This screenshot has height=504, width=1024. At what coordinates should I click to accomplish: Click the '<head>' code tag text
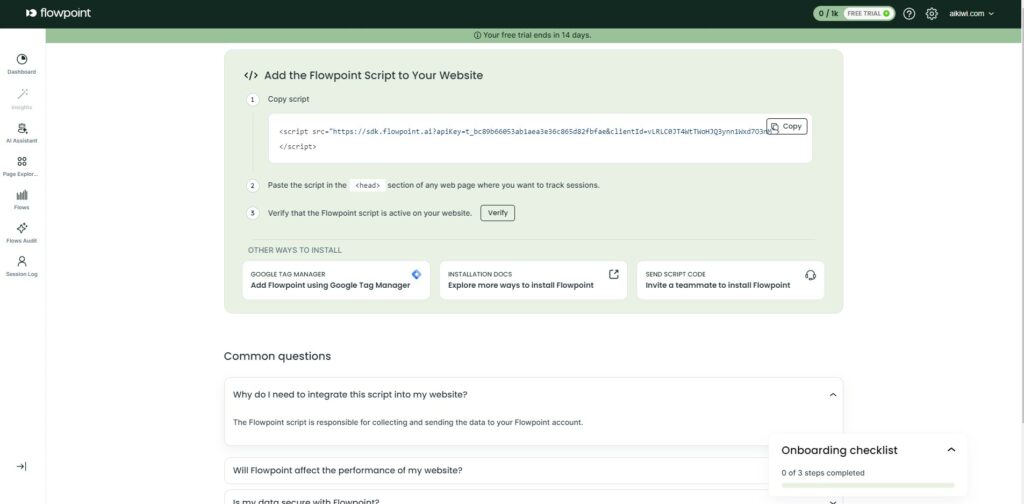(367, 185)
